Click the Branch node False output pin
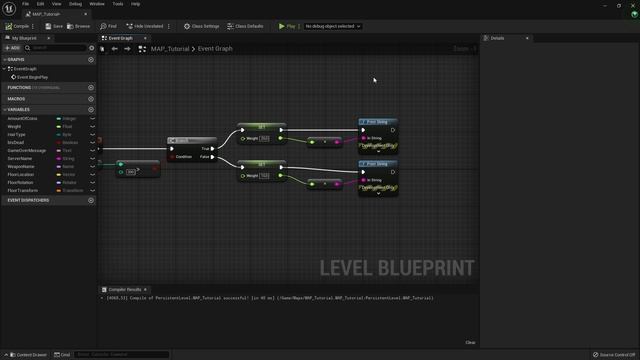 click(212, 157)
